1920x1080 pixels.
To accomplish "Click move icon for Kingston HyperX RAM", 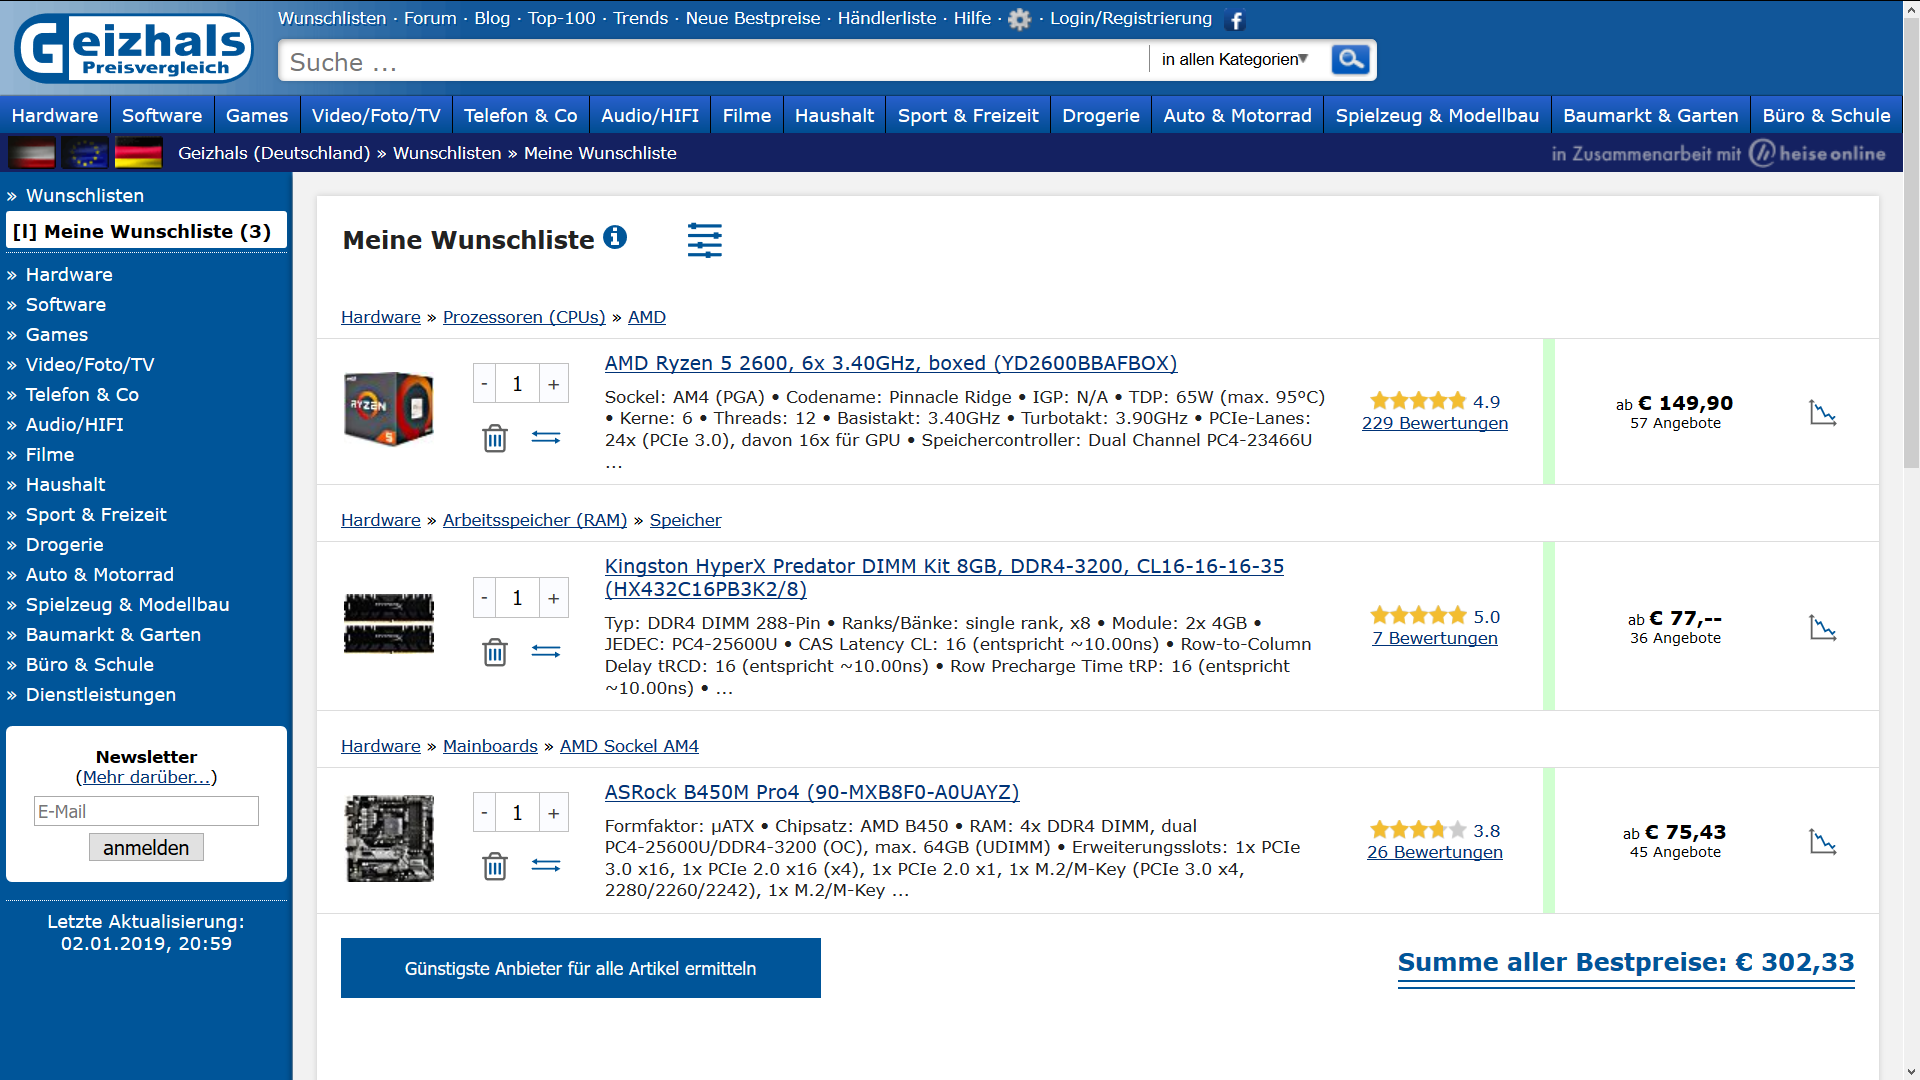I will tap(545, 652).
